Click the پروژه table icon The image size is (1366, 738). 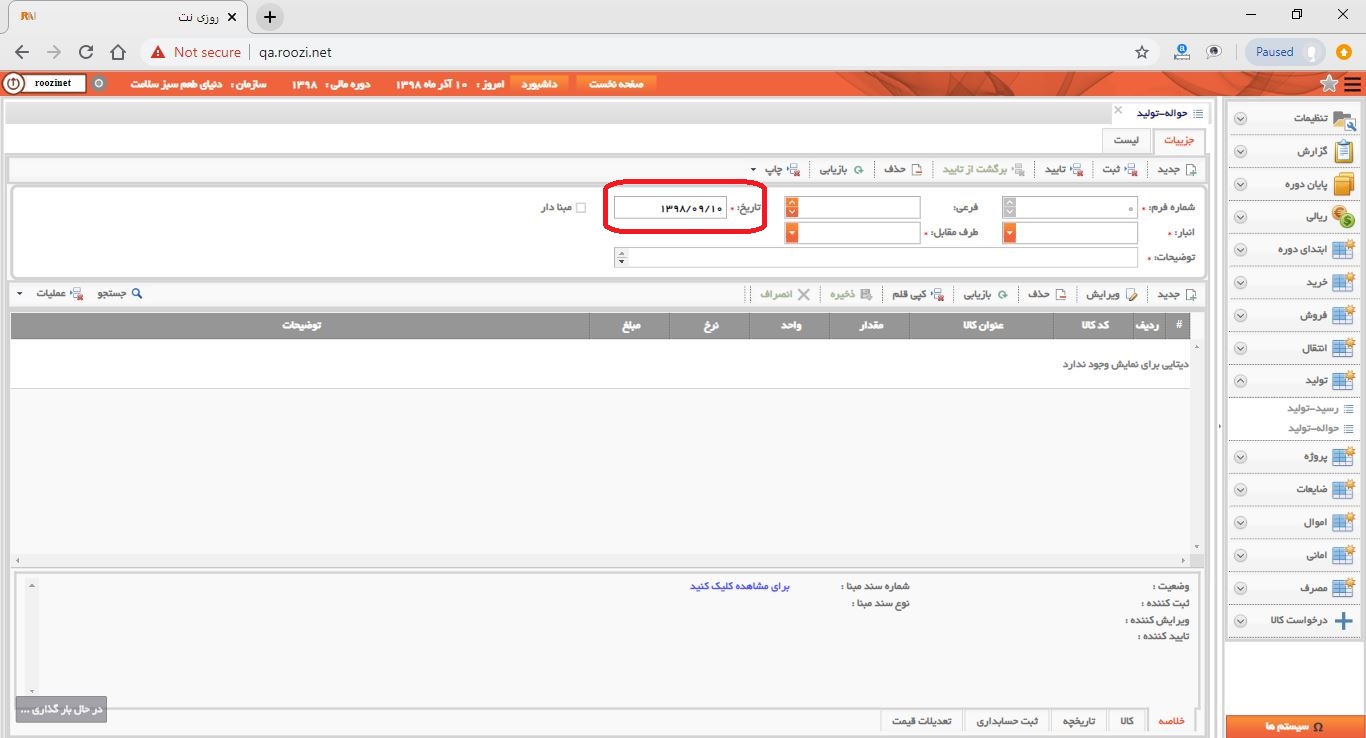(x=1343, y=457)
